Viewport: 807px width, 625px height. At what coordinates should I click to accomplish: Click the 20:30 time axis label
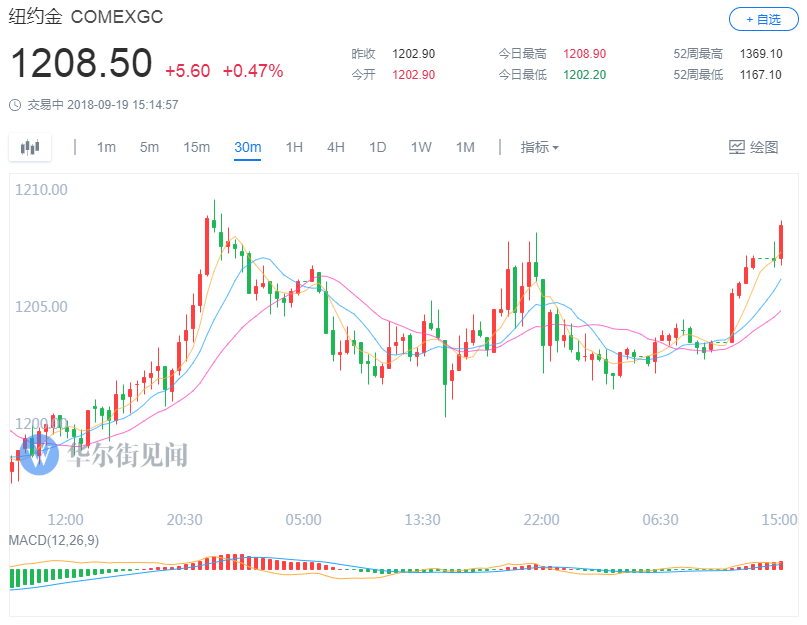[184, 519]
